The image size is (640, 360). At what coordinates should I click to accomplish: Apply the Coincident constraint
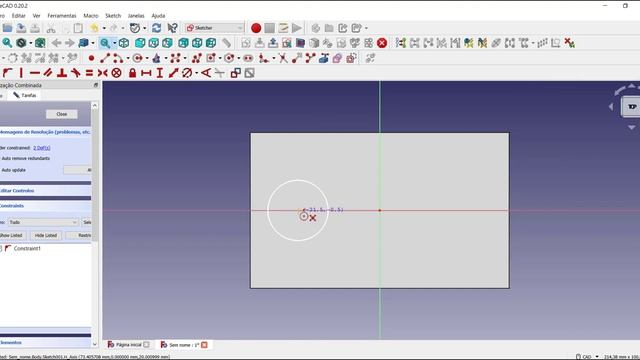tap(7, 73)
